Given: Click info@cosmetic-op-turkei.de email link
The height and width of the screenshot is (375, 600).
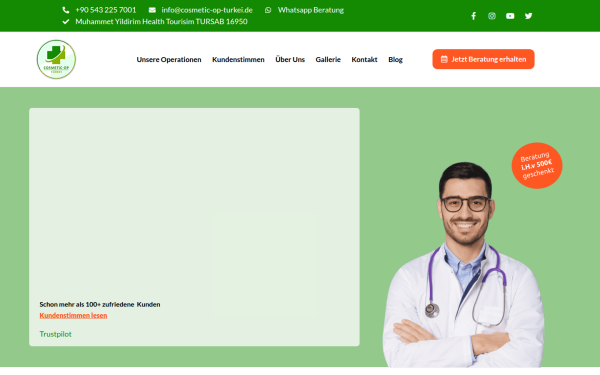Looking at the screenshot, I should point(207,10).
